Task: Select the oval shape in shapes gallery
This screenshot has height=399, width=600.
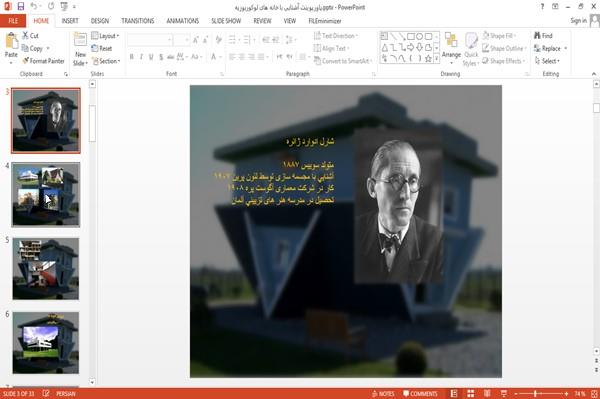Action: point(419,36)
